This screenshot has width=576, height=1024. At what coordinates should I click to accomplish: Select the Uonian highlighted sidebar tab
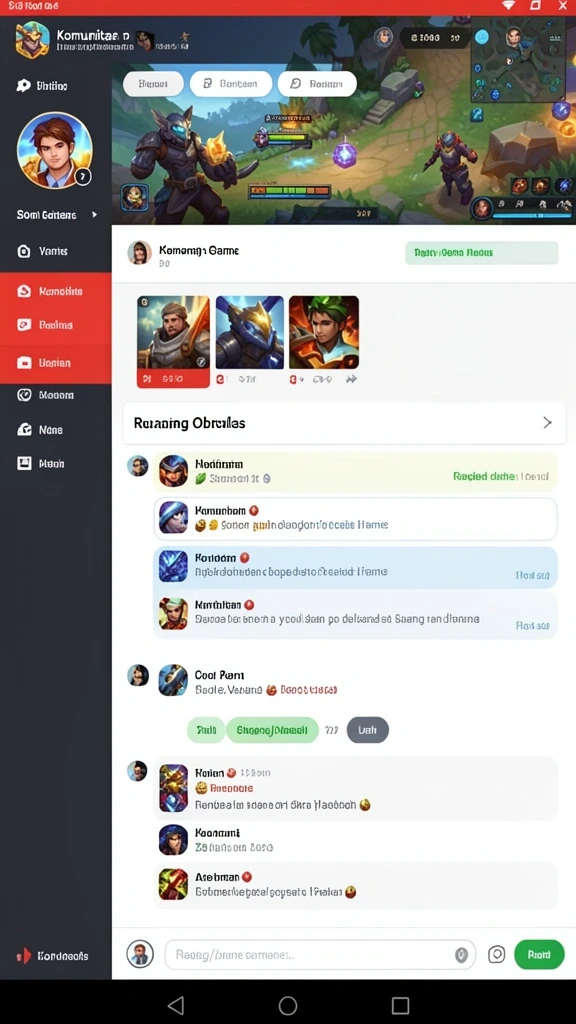click(56, 362)
